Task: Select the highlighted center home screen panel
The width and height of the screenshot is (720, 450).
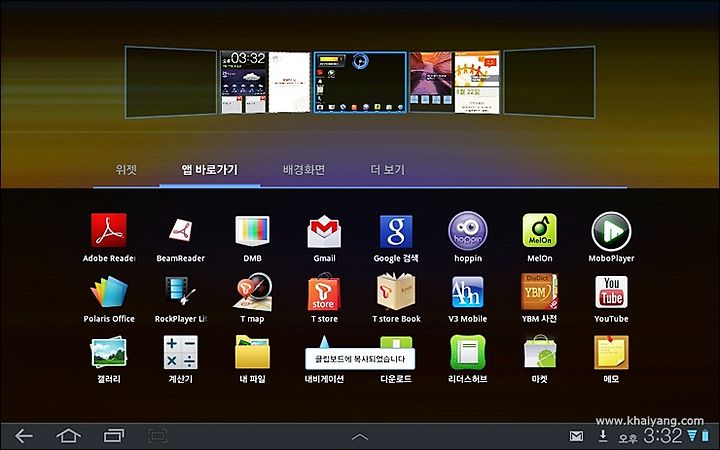Action: pos(360,82)
